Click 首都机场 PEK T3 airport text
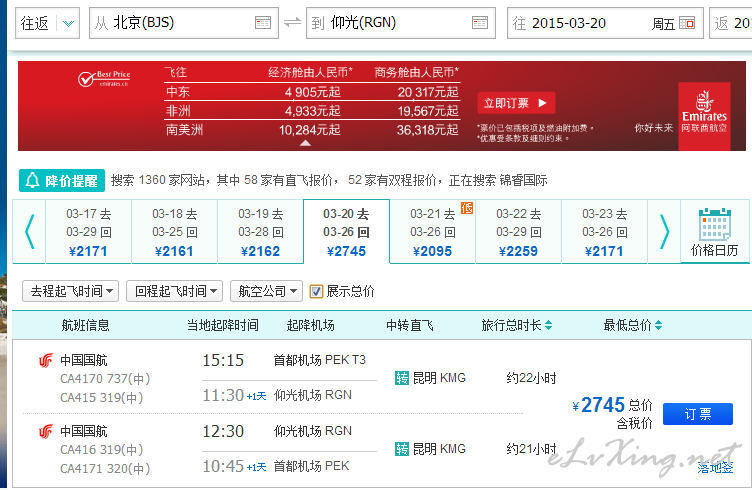 [319, 360]
